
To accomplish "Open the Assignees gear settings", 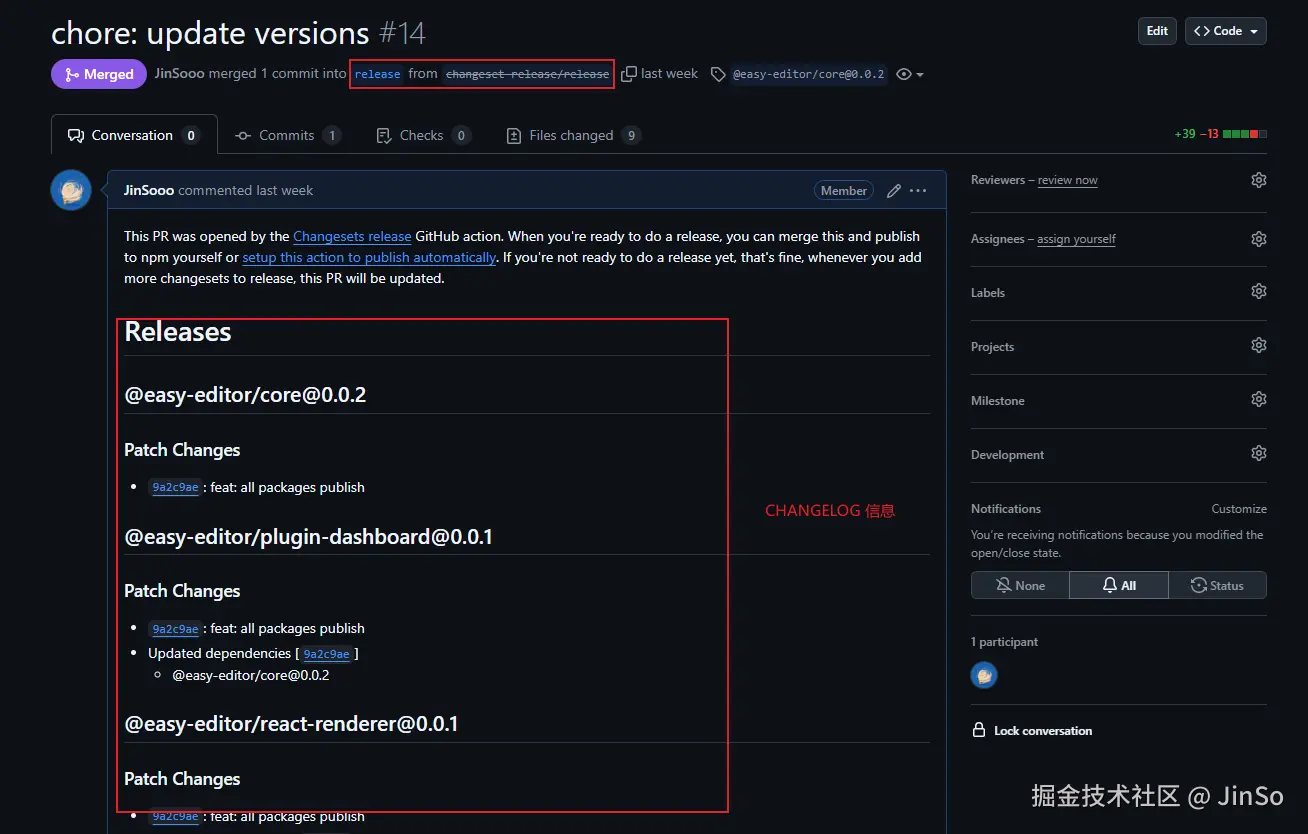I will [1258, 239].
